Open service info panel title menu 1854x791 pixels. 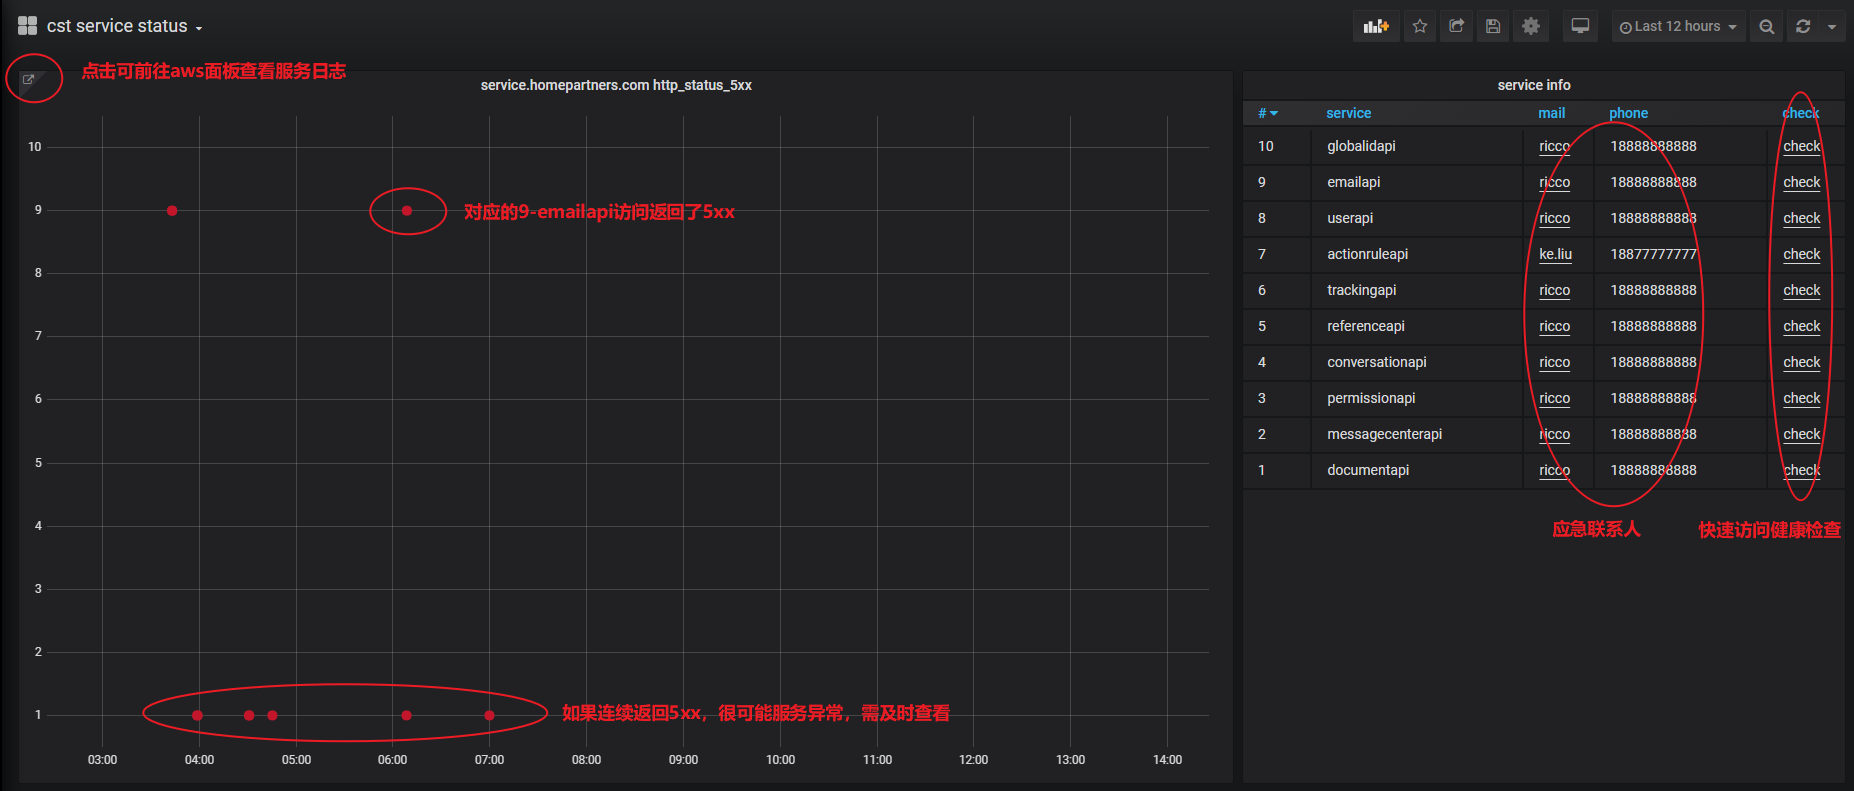click(x=1534, y=85)
